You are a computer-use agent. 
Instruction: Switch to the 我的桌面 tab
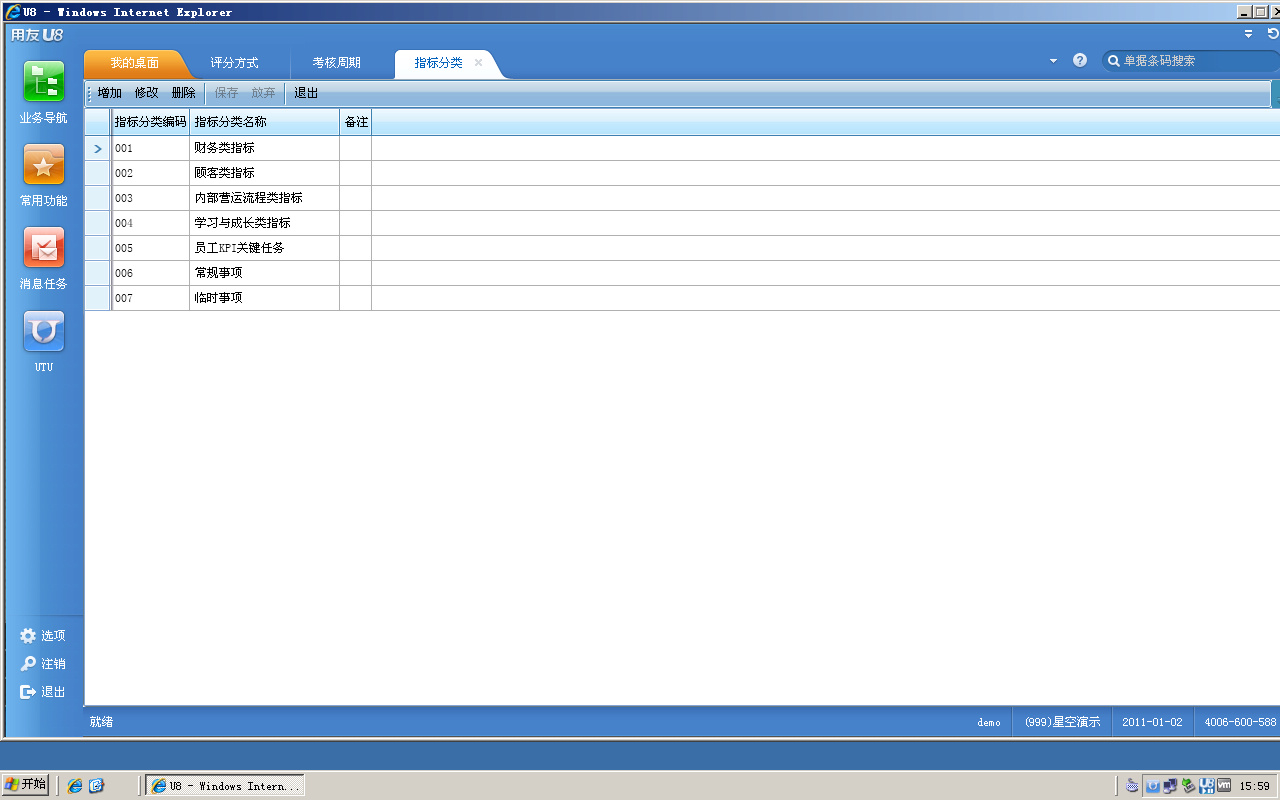pyautogui.click(x=134, y=63)
